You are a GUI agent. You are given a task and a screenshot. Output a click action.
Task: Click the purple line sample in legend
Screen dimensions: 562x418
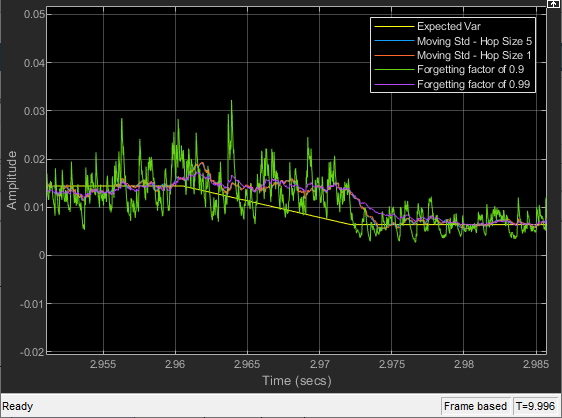click(x=394, y=84)
